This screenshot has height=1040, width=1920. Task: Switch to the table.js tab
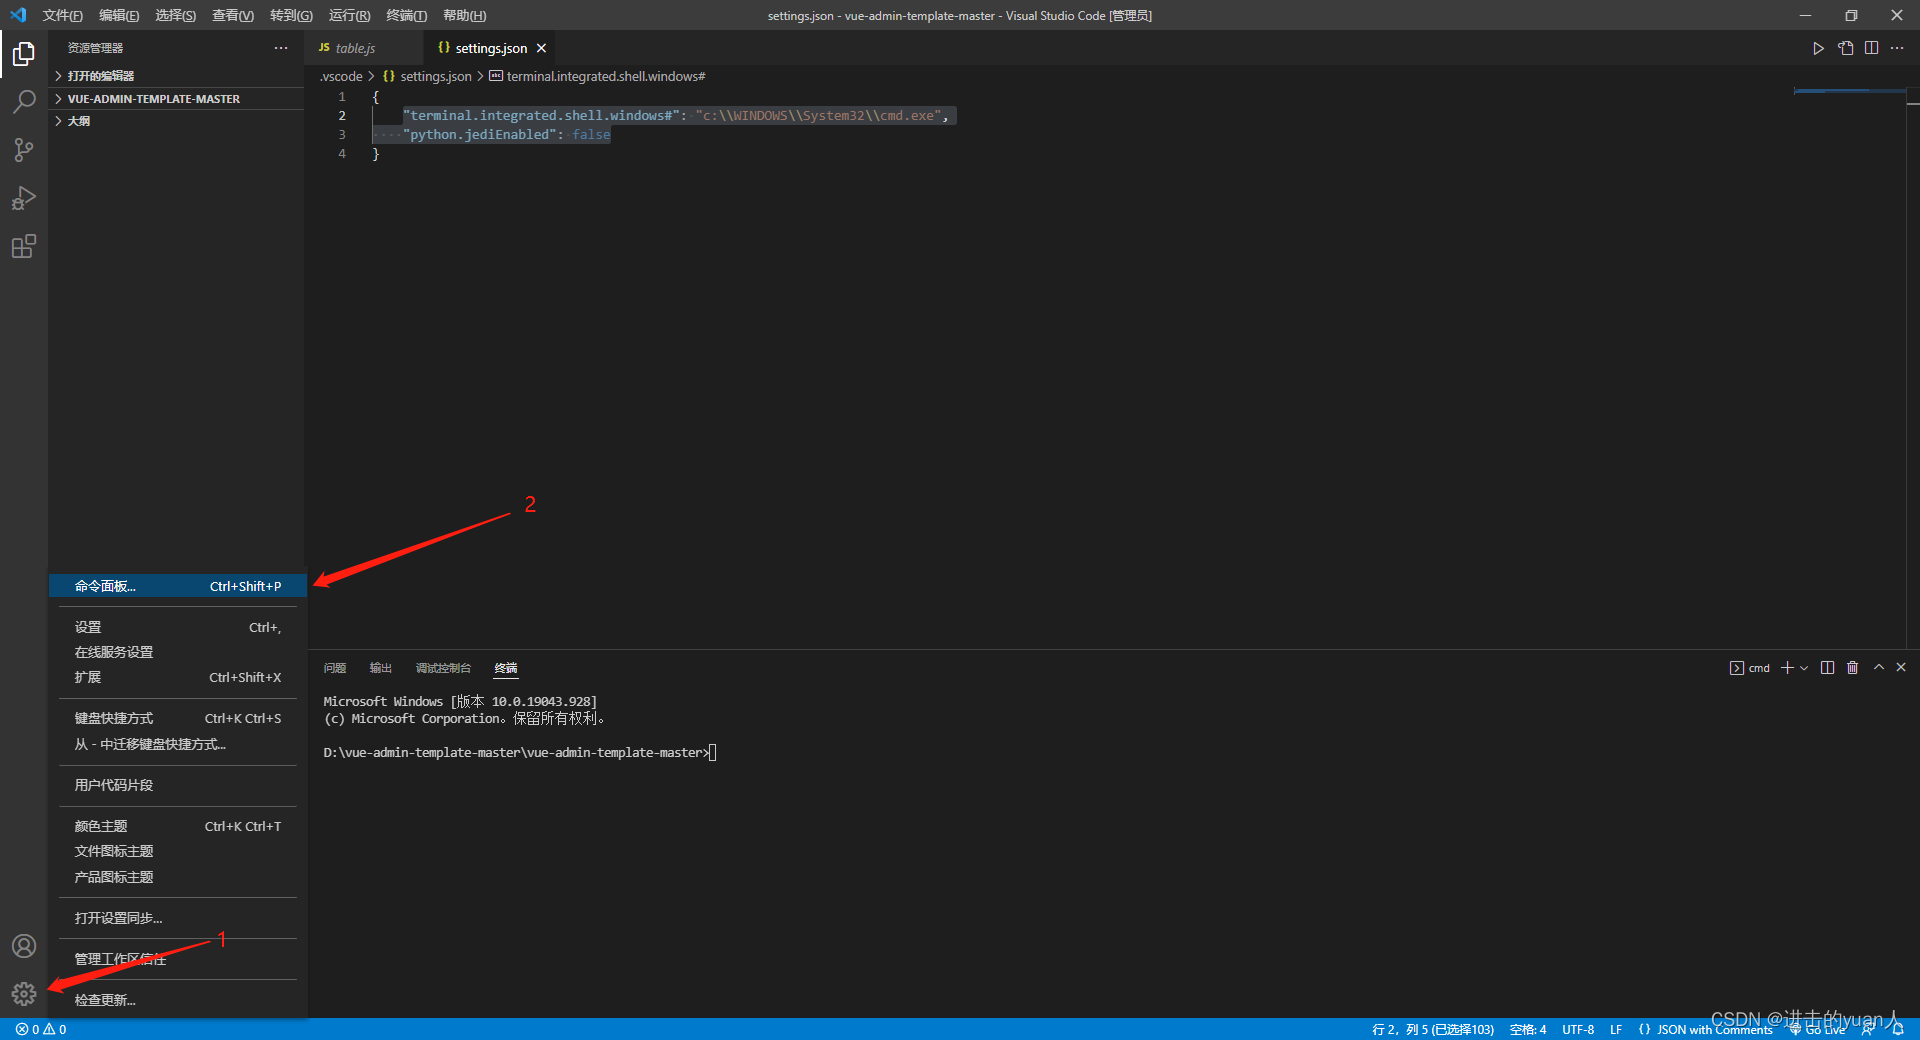(x=364, y=48)
